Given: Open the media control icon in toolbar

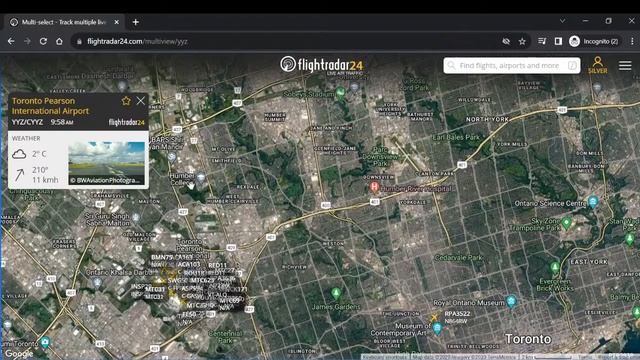Looking at the screenshot, I should point(542,41).
